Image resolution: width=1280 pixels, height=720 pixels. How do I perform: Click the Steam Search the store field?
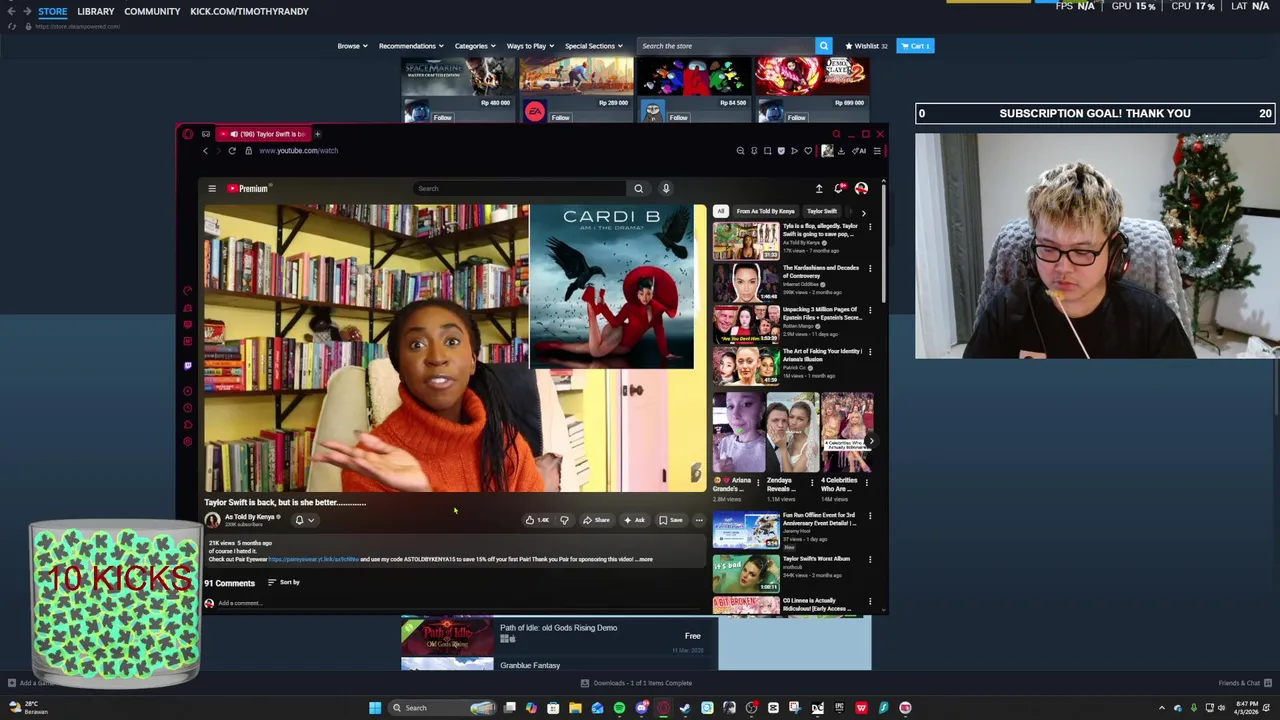727,46
